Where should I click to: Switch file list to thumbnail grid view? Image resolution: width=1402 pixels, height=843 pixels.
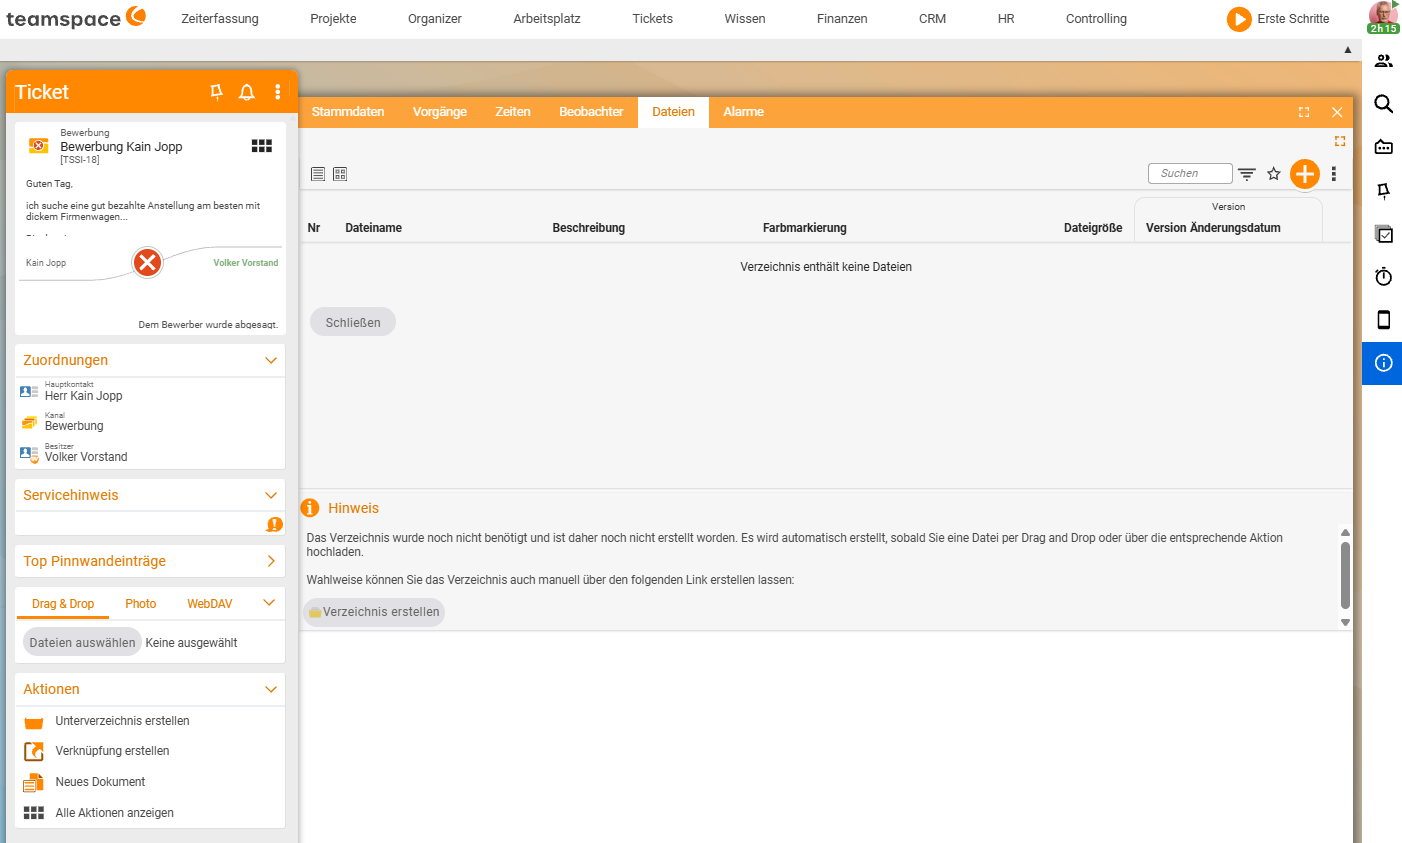point(340,174)
